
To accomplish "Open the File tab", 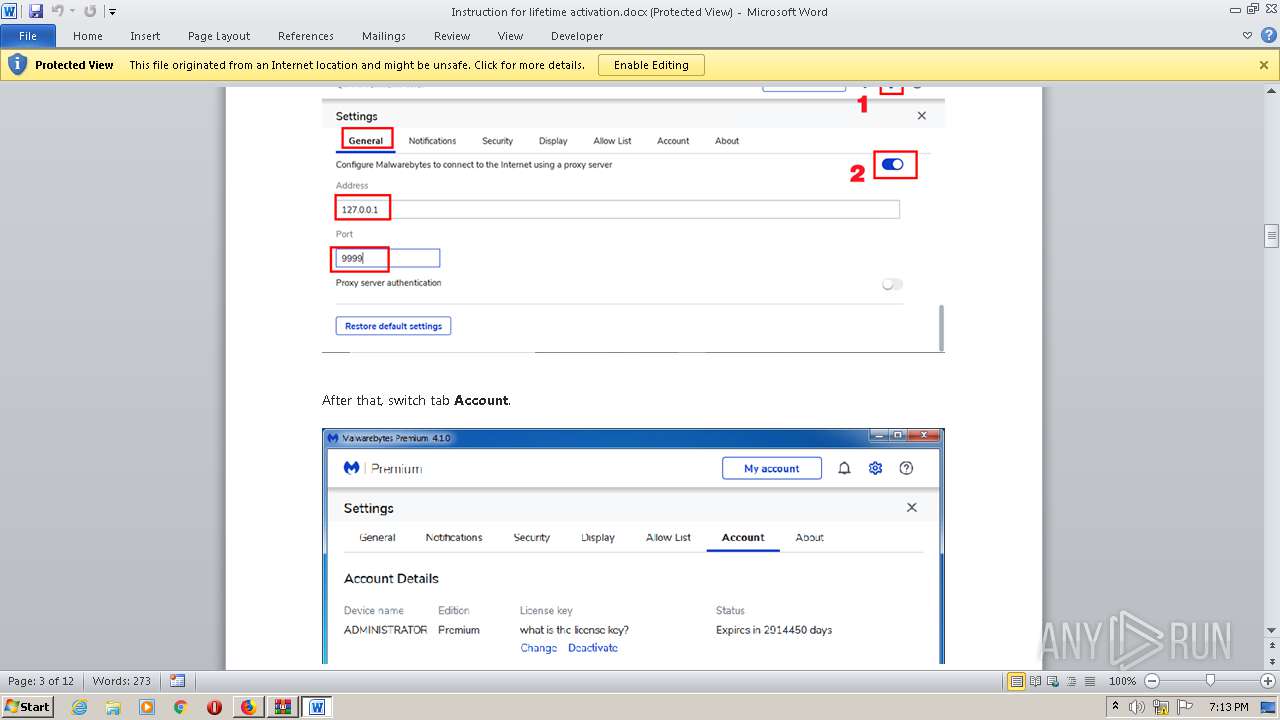I will [x=28, y=36].
